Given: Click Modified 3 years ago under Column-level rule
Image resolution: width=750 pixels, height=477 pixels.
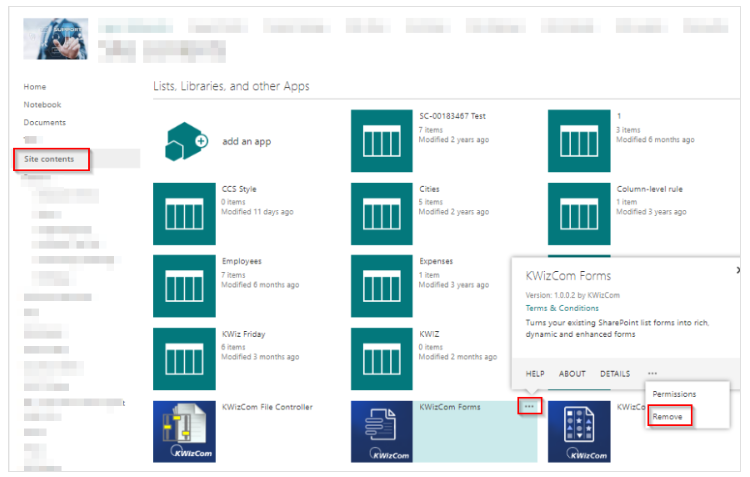Looking at the screenshot, I should point(651,211).
